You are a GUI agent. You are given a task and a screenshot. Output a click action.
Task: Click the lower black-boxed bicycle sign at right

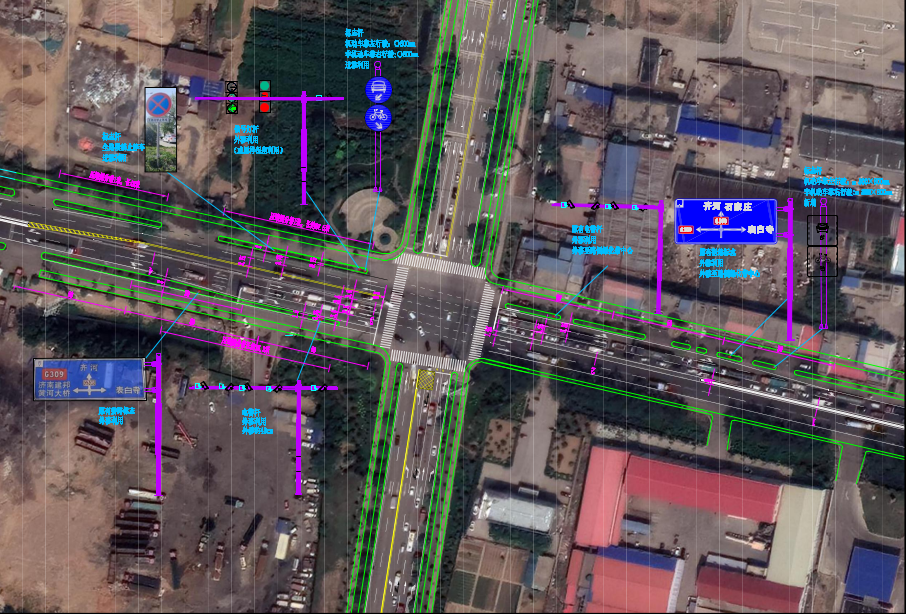pyautogui.click(x=822, y=262)
